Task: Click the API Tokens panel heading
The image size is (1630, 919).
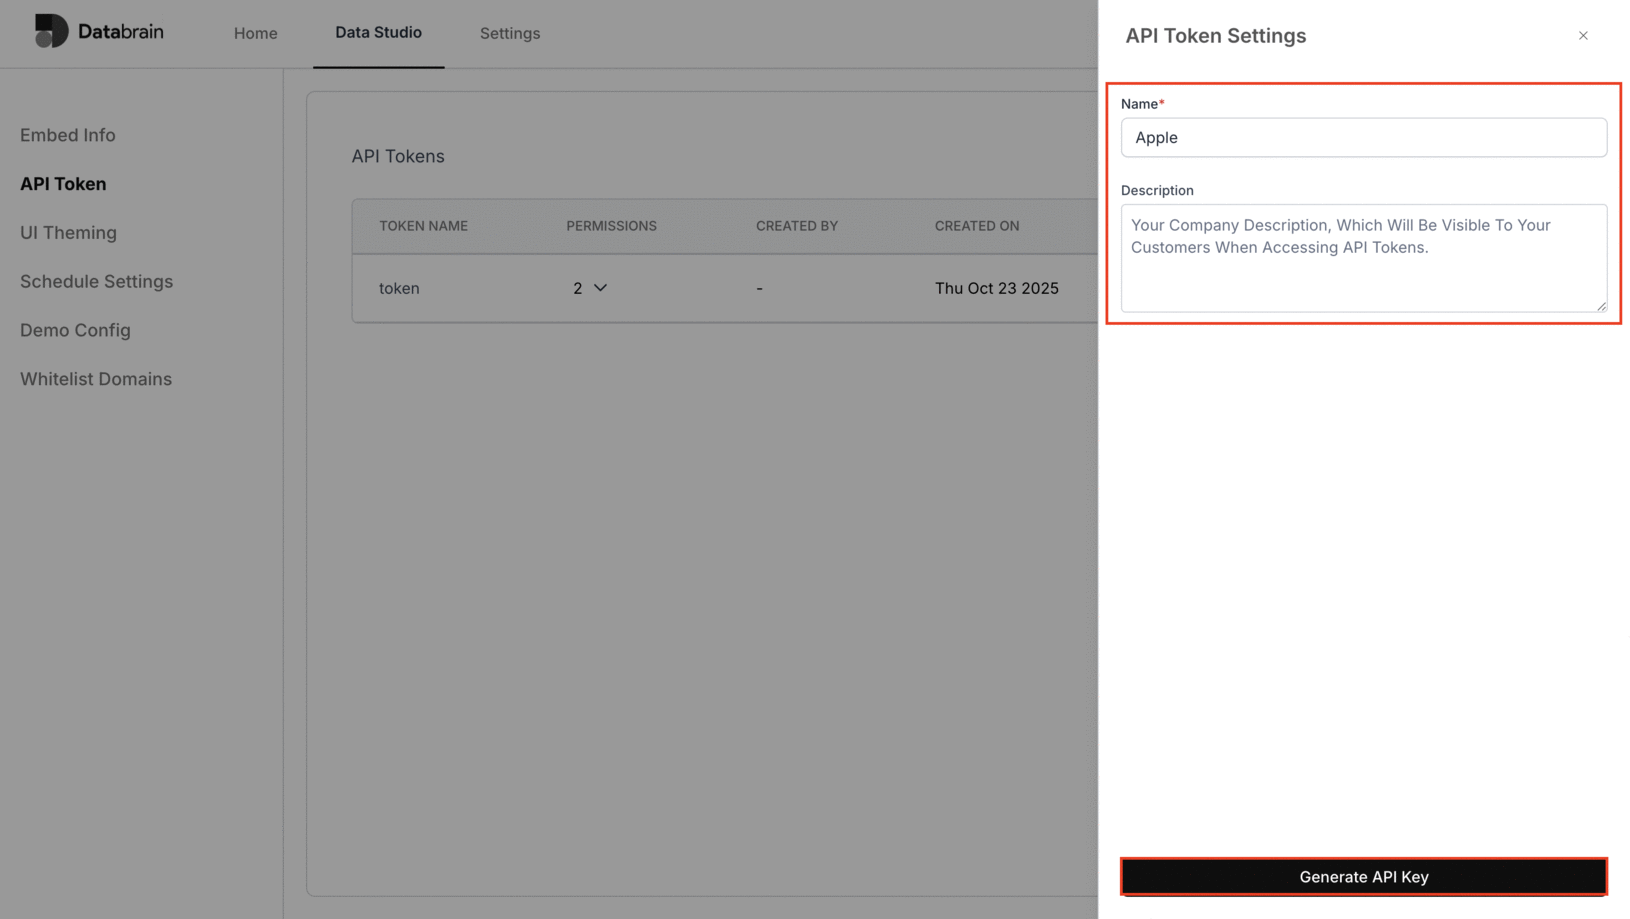Action: tap(398, 156)
